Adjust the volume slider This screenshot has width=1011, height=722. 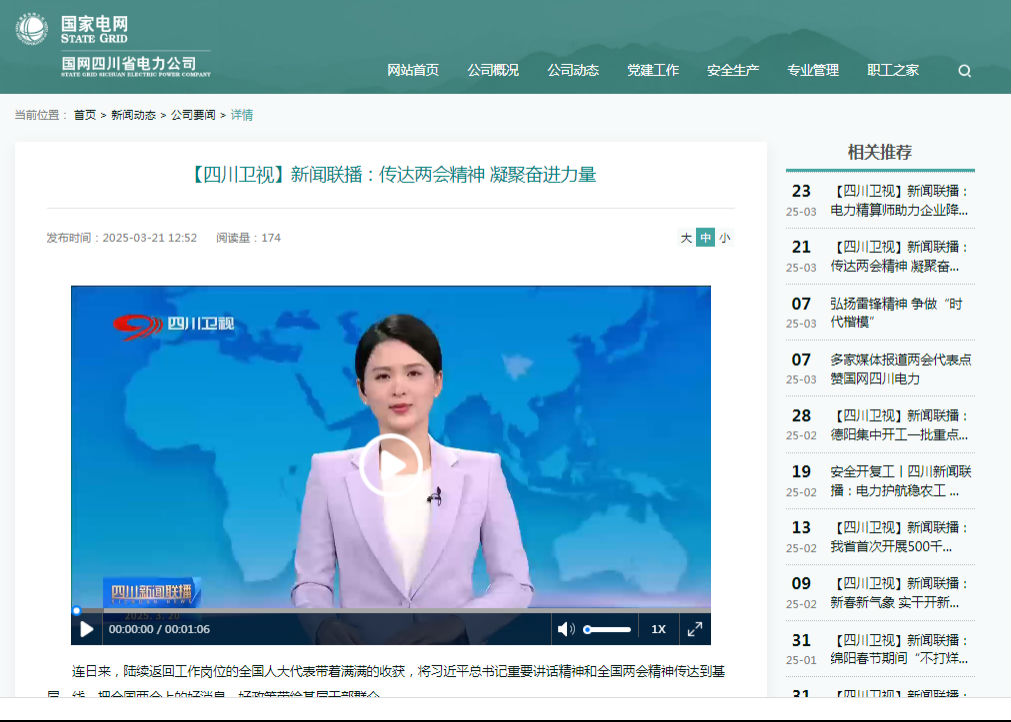[607, 629]
